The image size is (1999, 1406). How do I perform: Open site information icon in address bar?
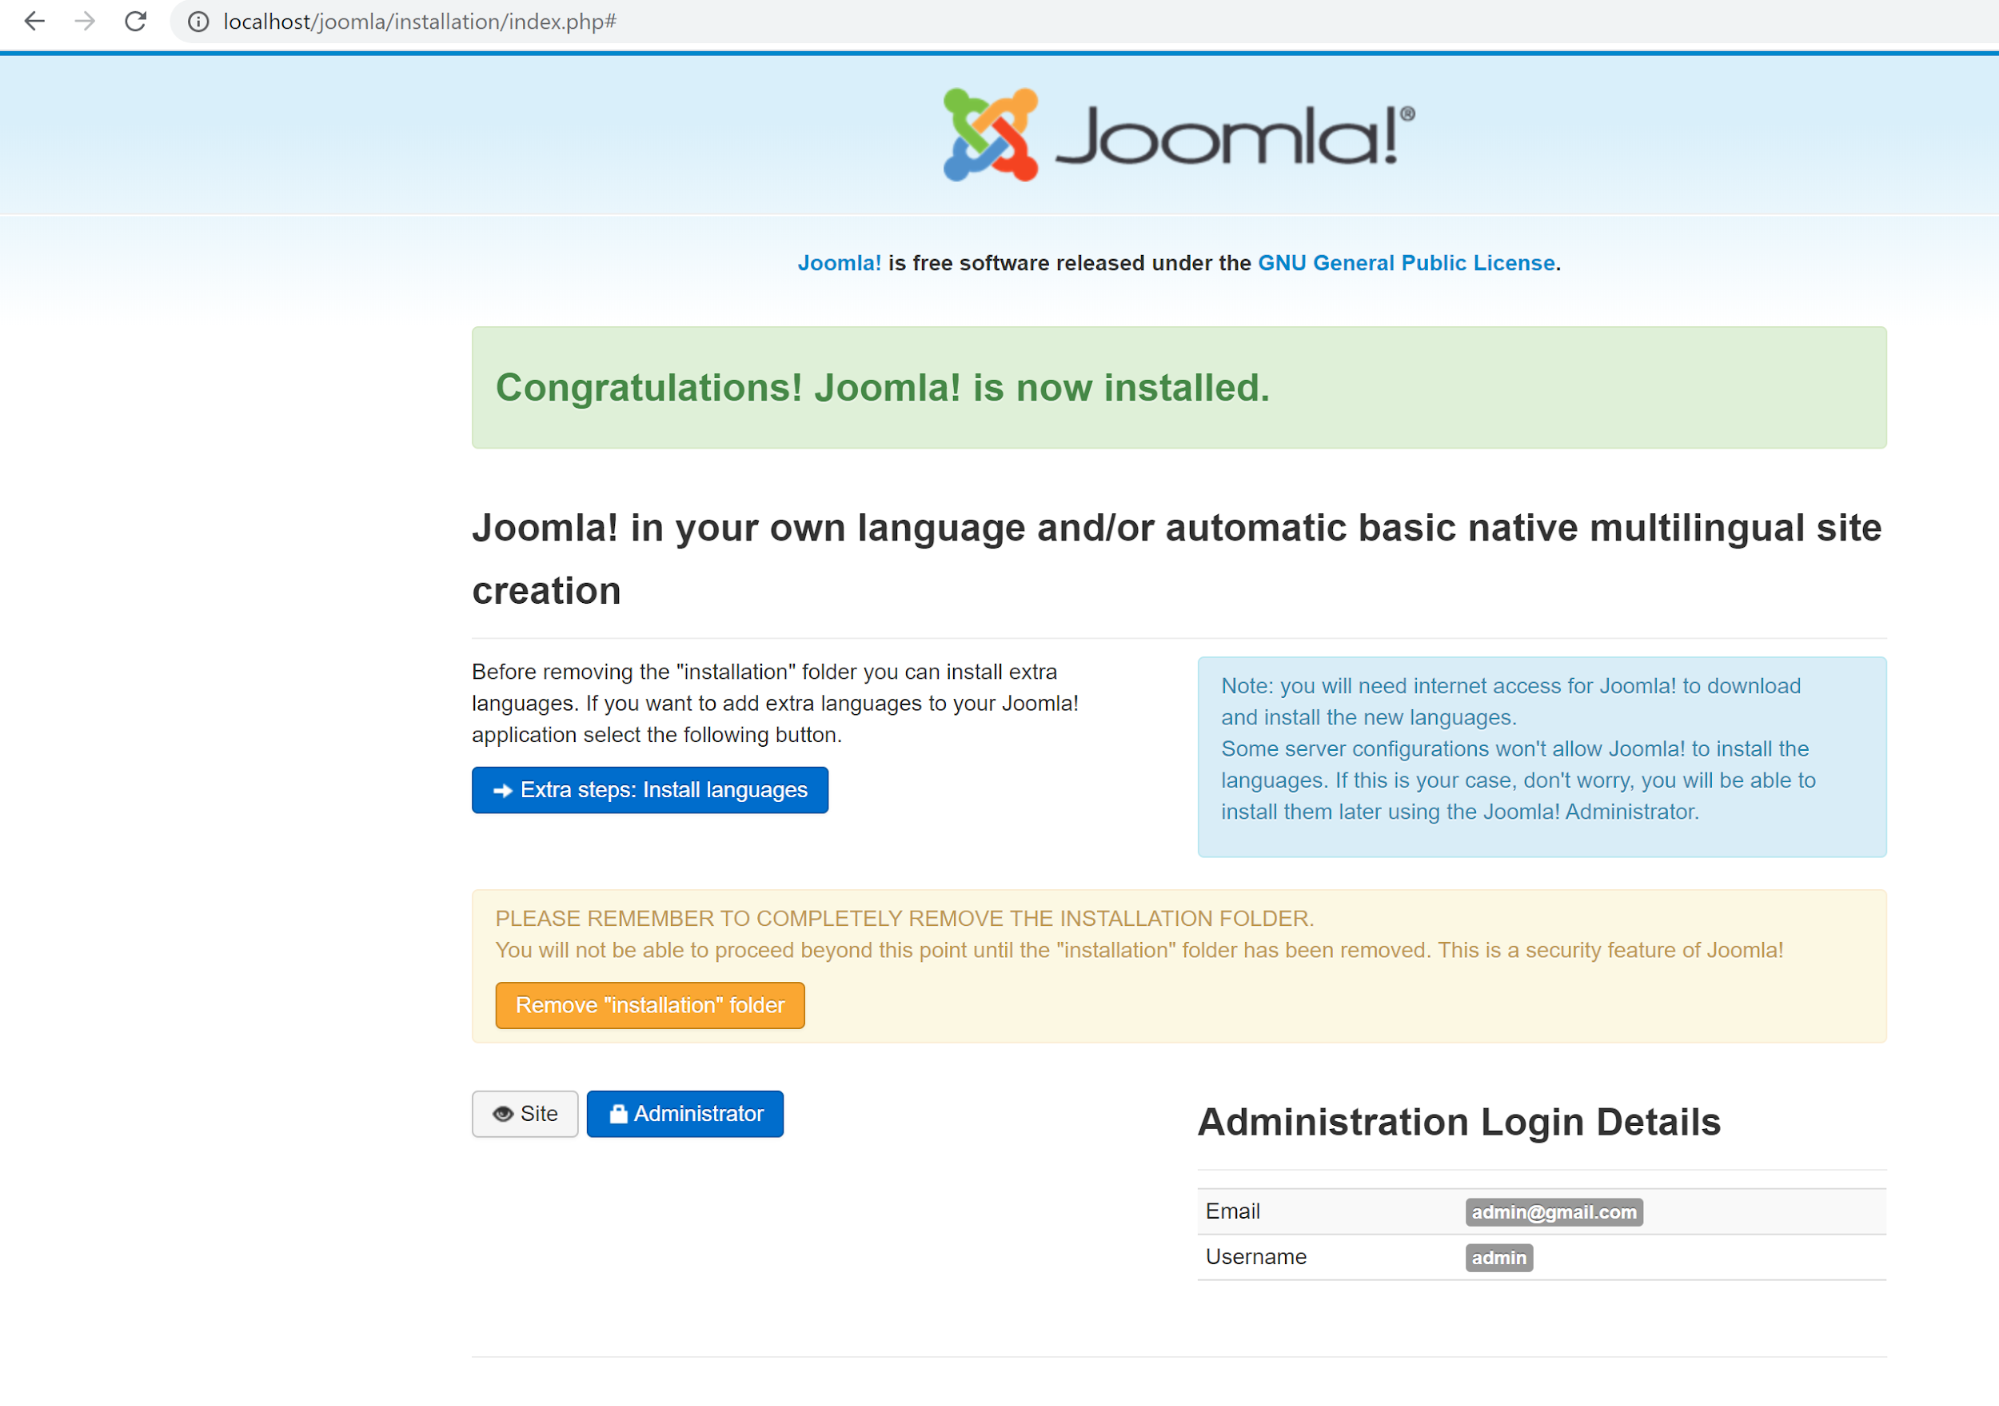(198, 21)
